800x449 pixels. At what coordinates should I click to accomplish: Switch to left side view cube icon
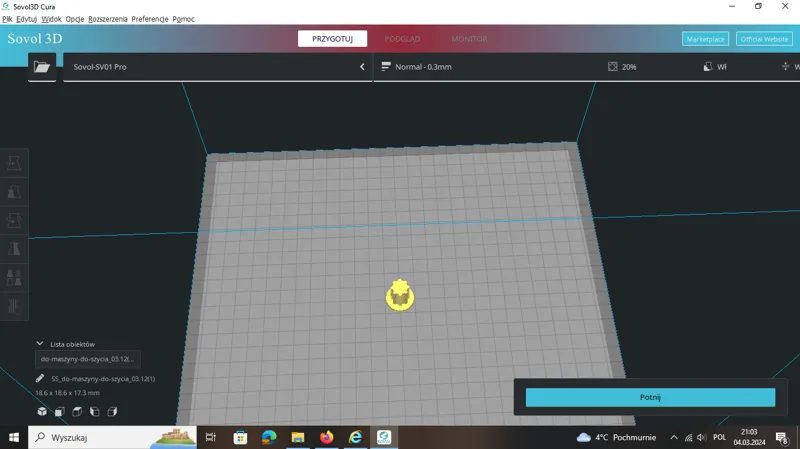click(x=94, y=411)
